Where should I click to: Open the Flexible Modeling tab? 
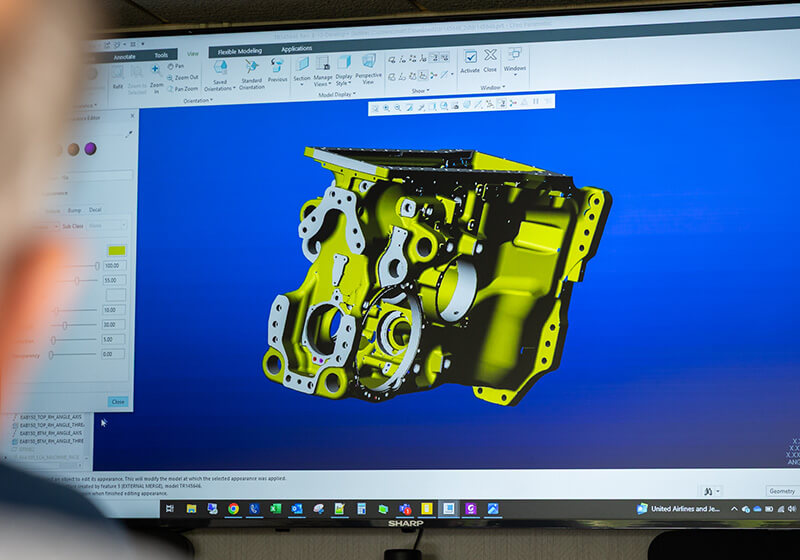tap(239, 52)
